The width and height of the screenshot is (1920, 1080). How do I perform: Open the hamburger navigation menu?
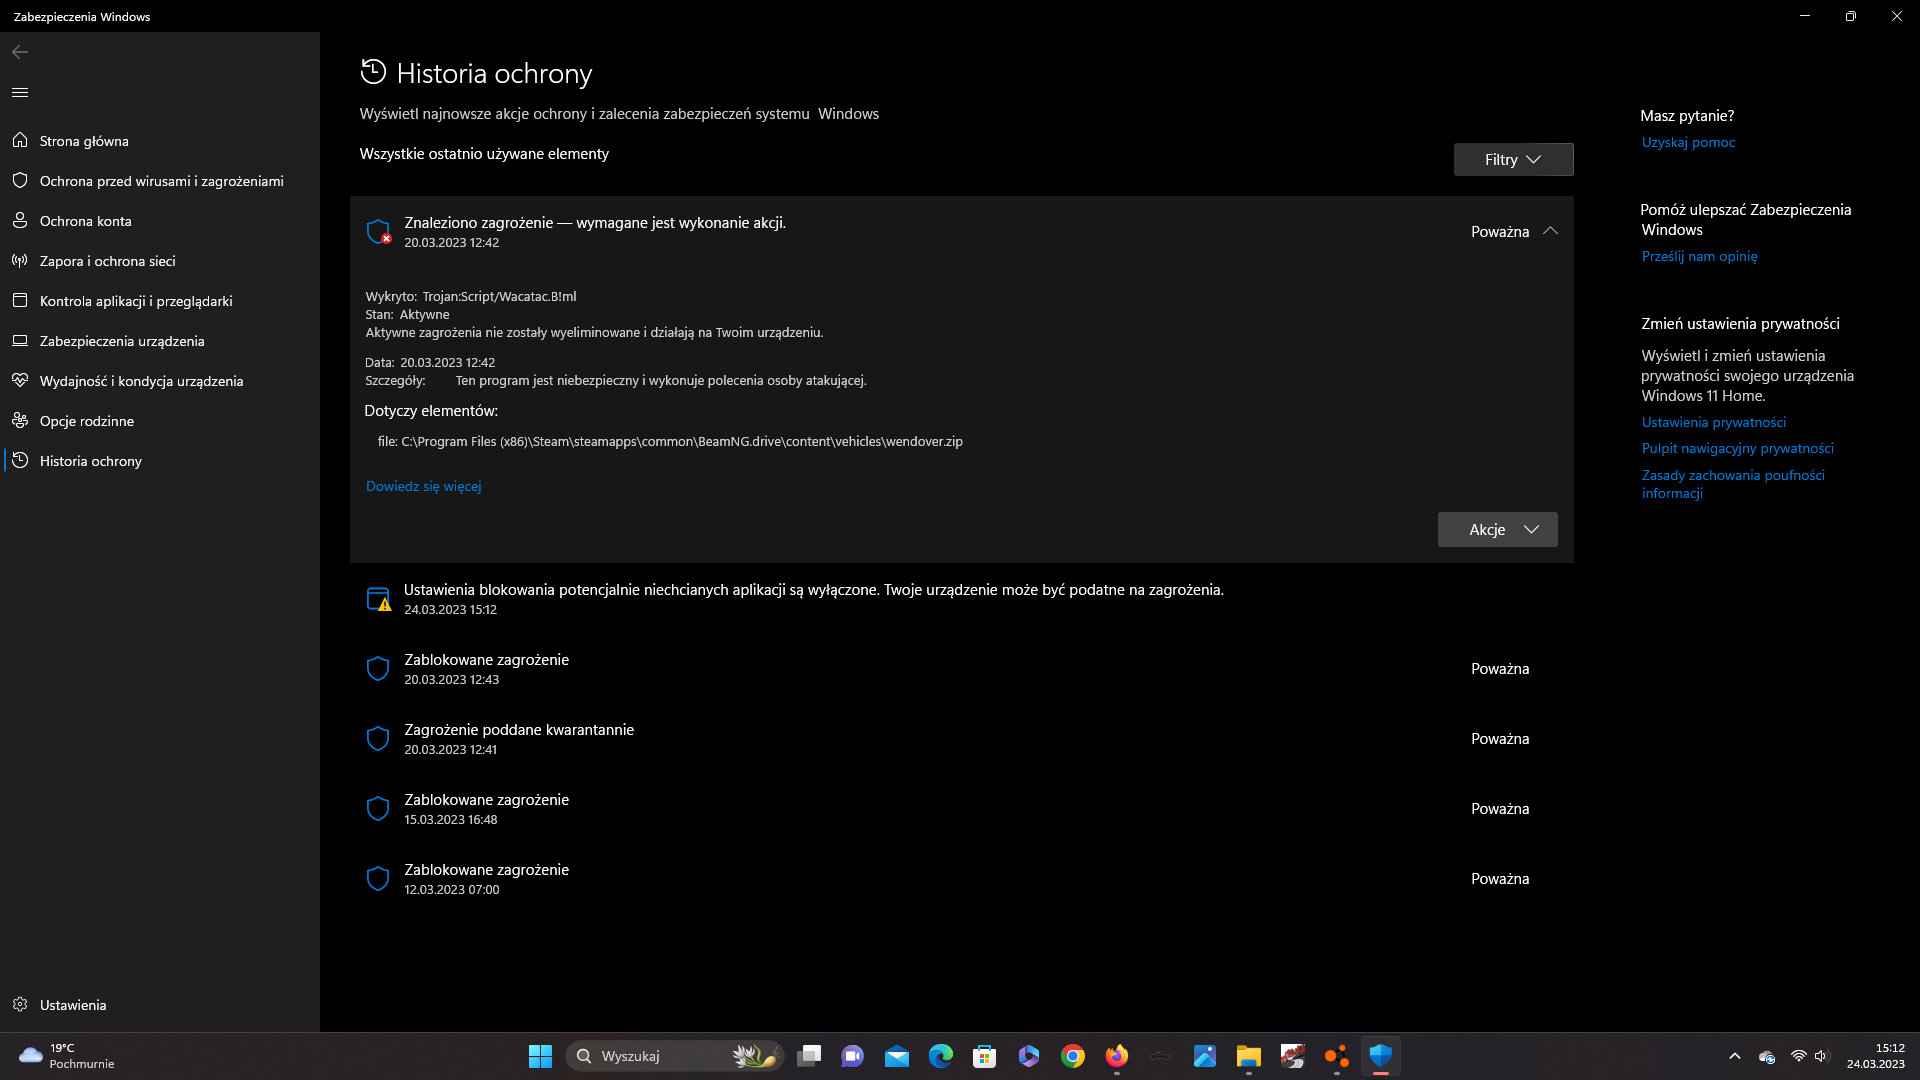(x=20, y=92)
